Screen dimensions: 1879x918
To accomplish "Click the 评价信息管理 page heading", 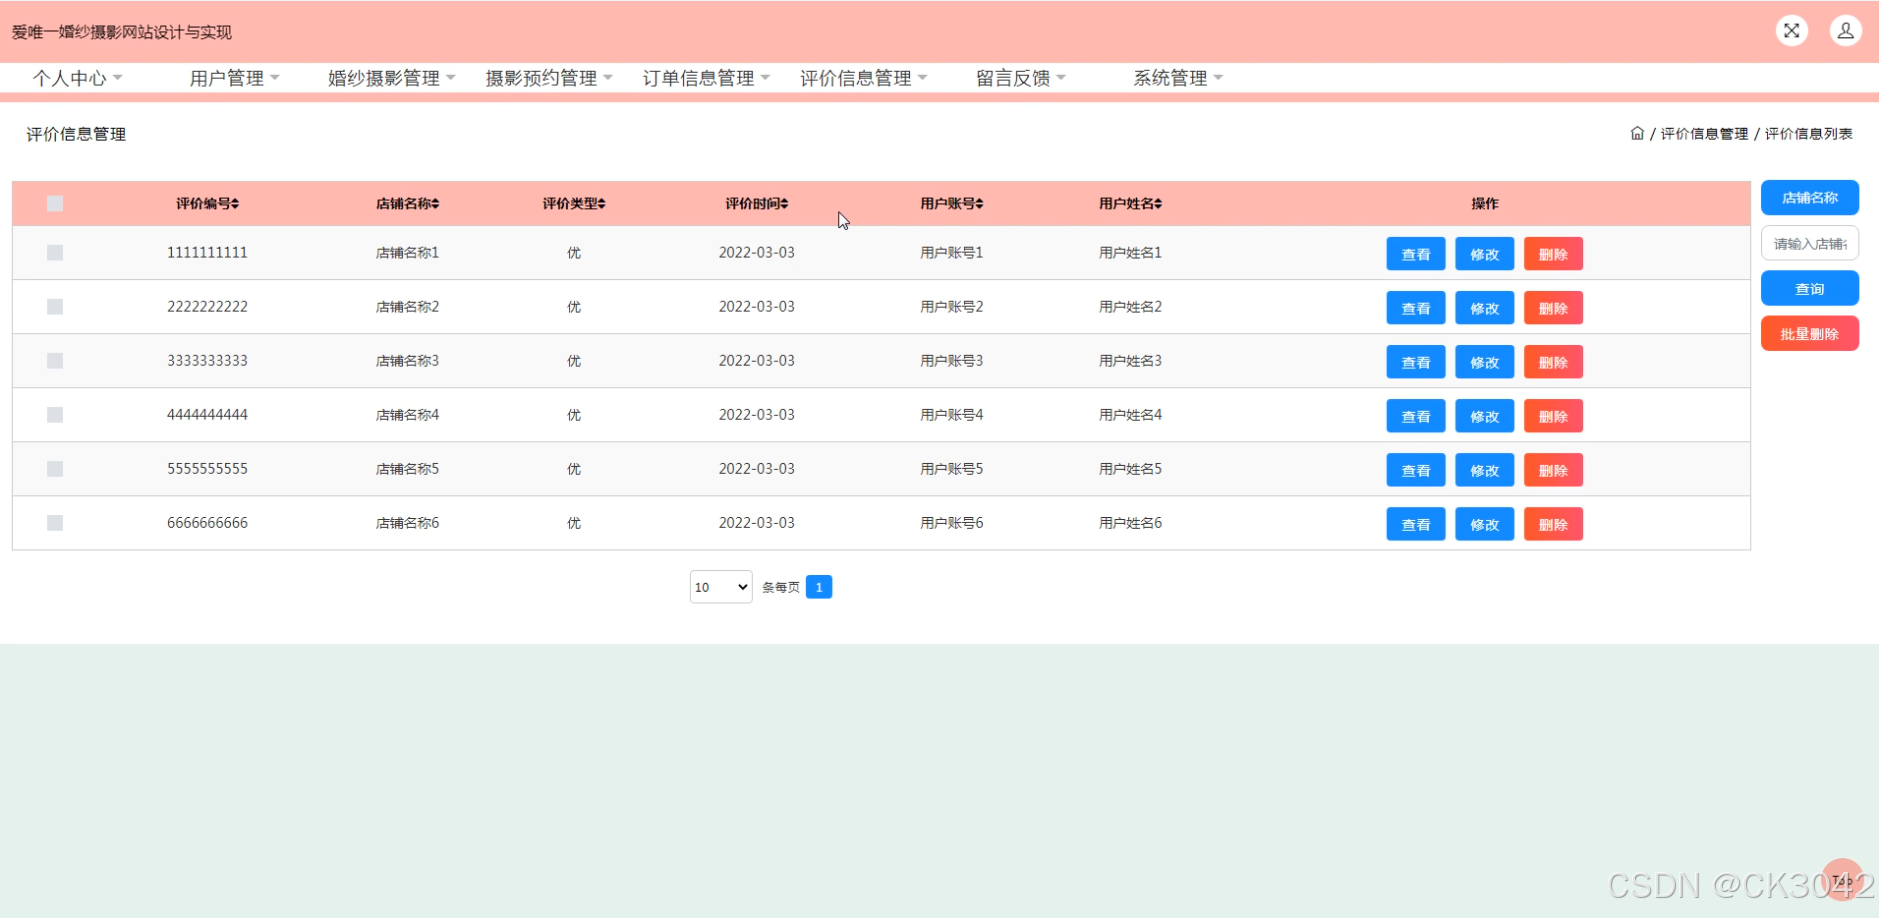I will pyautogui.click(x=76, y=134).
